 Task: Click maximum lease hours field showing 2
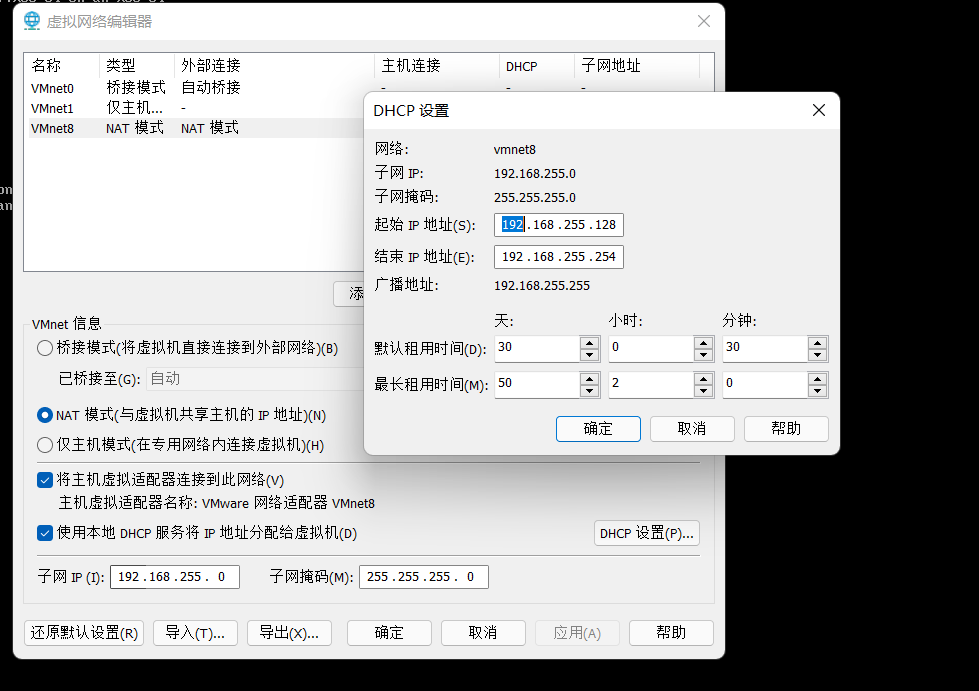[651, 385]
